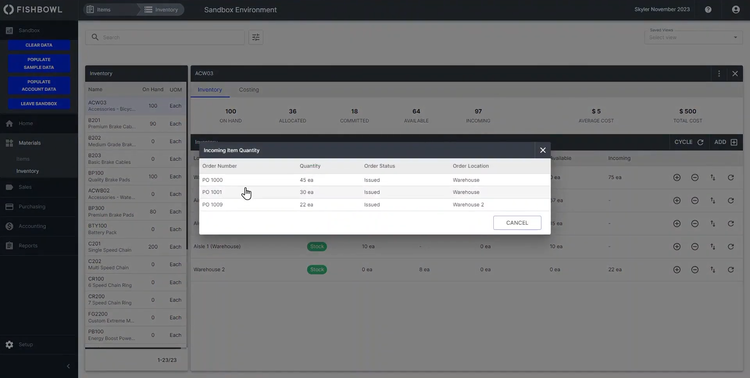Open the search filter options icon
This screenshot has height=378, width=750.
pyautogui.click(x=256, y=37)
